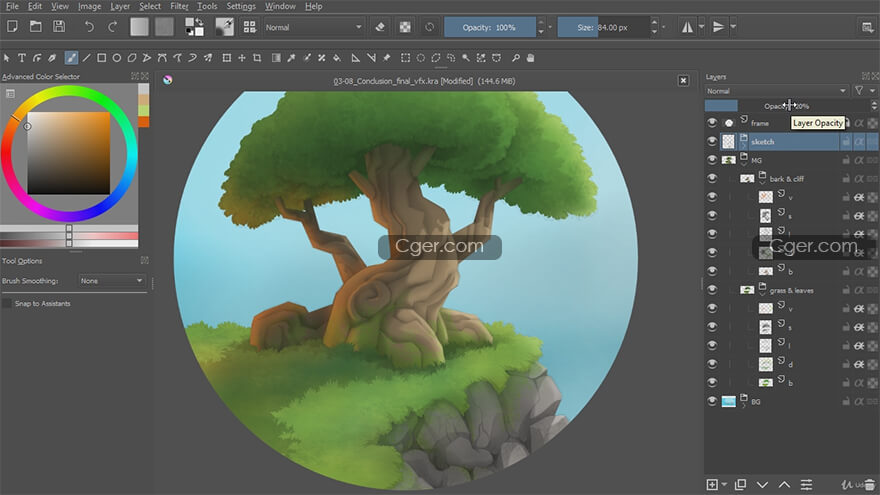Select the Zoom tool
Image resolution: width=880 pixels, height=495 pixels.
[x=515, y=58]
